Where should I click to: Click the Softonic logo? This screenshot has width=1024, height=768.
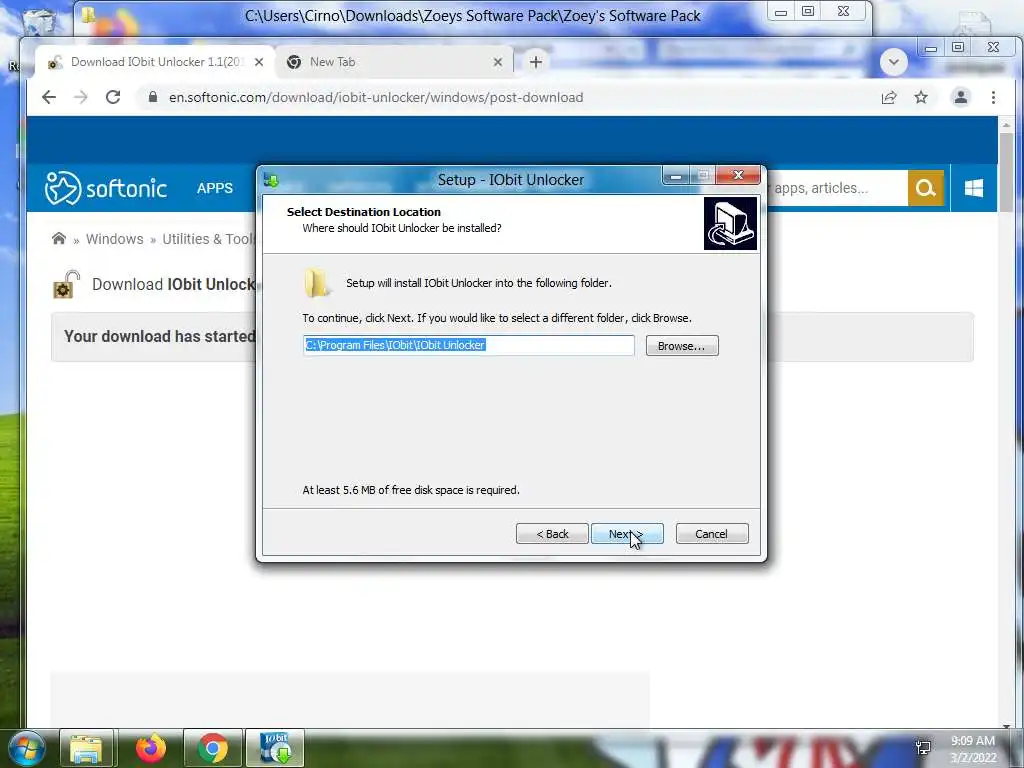[x=106, y=188]
